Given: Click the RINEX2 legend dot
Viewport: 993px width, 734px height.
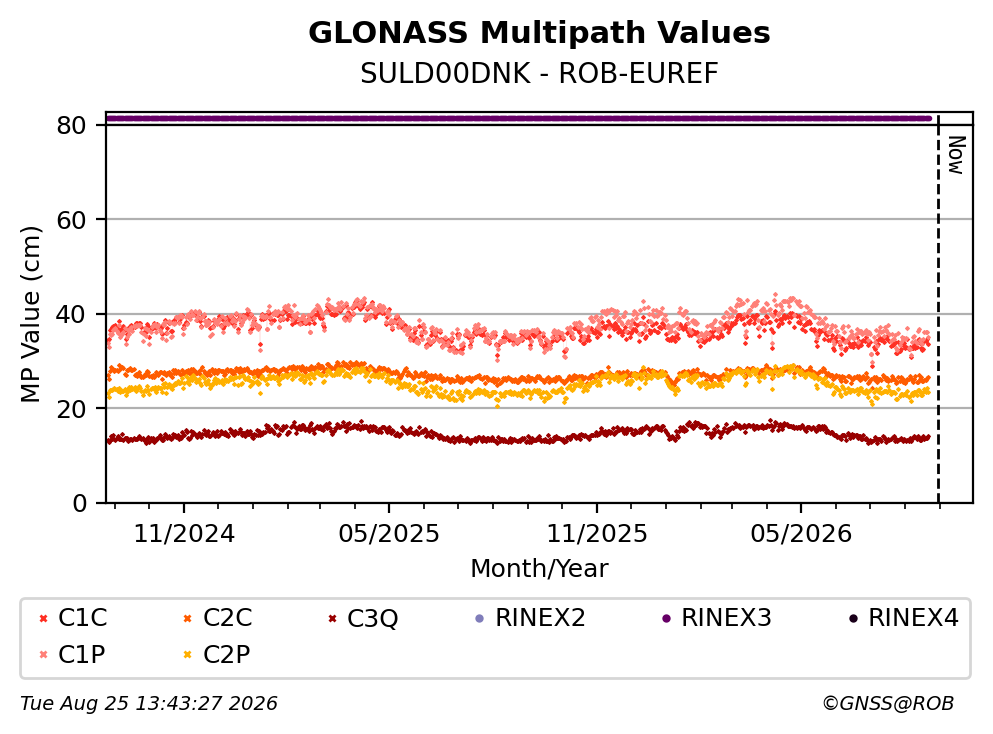Looking at the screenshot, I should pyautogui.click(x=479, y=618).
